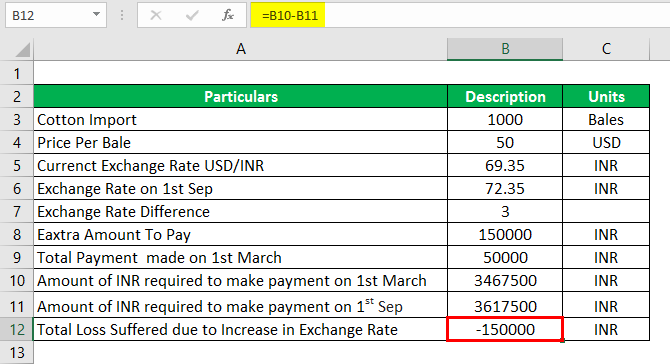This screenshot has height=364, width=670.
Task: Click the USD units cell
Action: pos(606,143)
